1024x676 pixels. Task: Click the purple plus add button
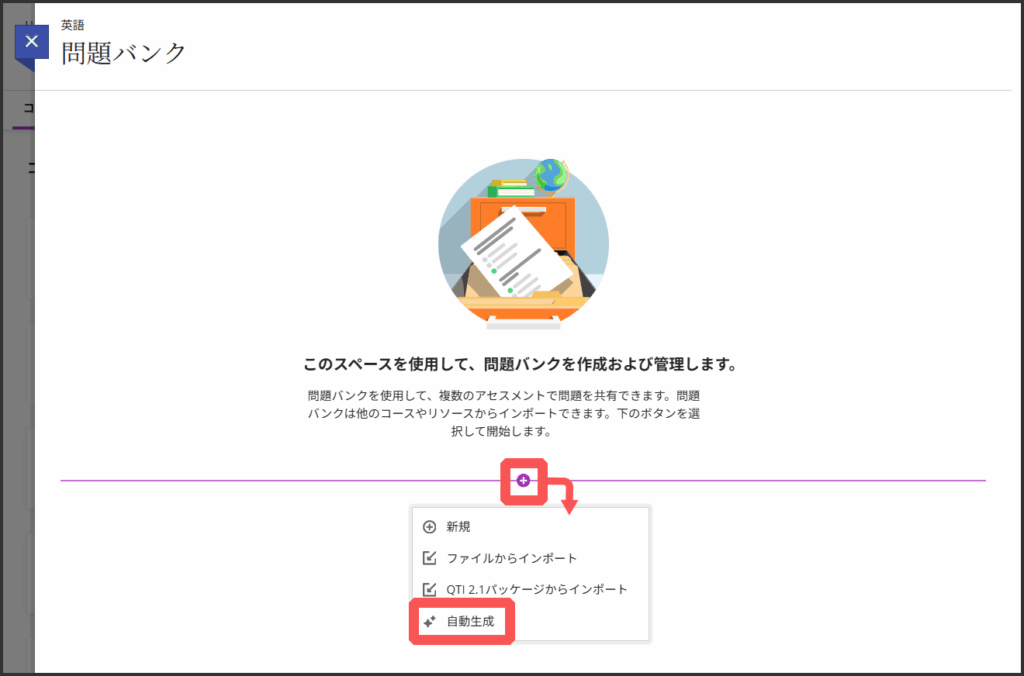pyautogui.click(x=523, y=481)
